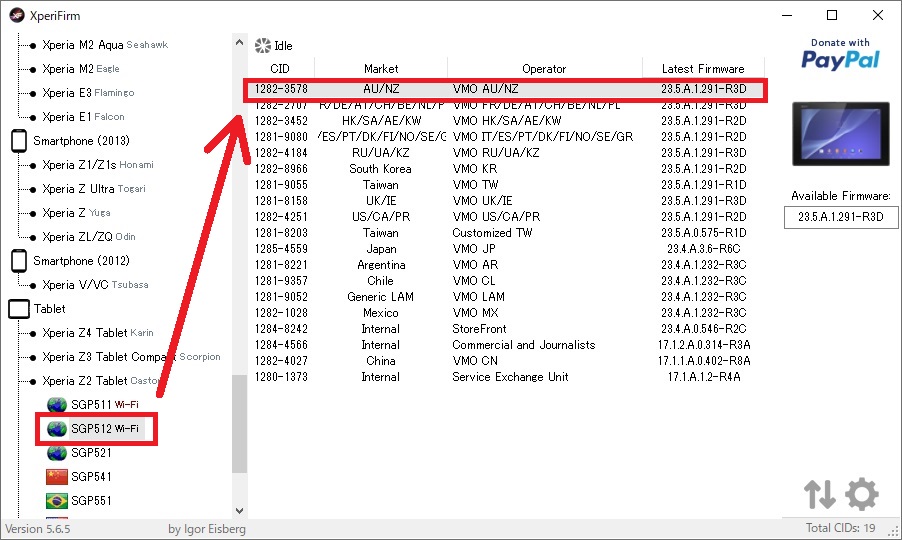Image resolution: width=902 pixels, height=540 pixels.
Task: Click the Smartphone (2013) phone icon
Action: [x=19, y=141]
